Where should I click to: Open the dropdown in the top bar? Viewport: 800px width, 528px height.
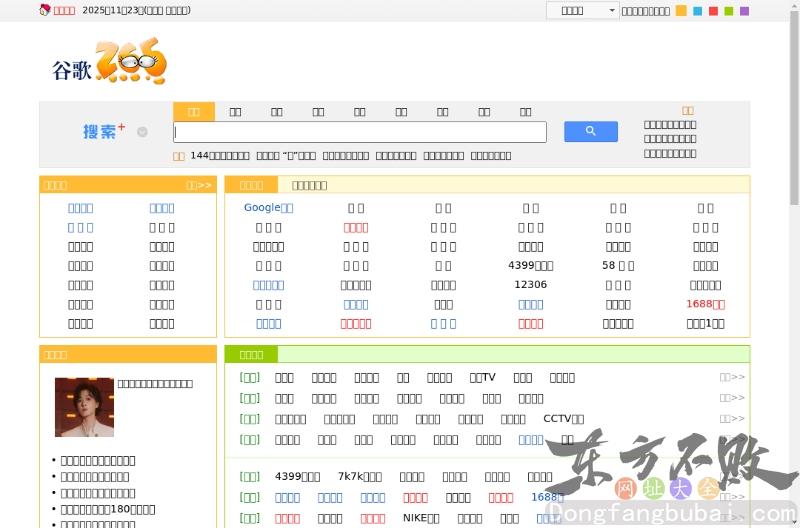click(x=583, y=10)
